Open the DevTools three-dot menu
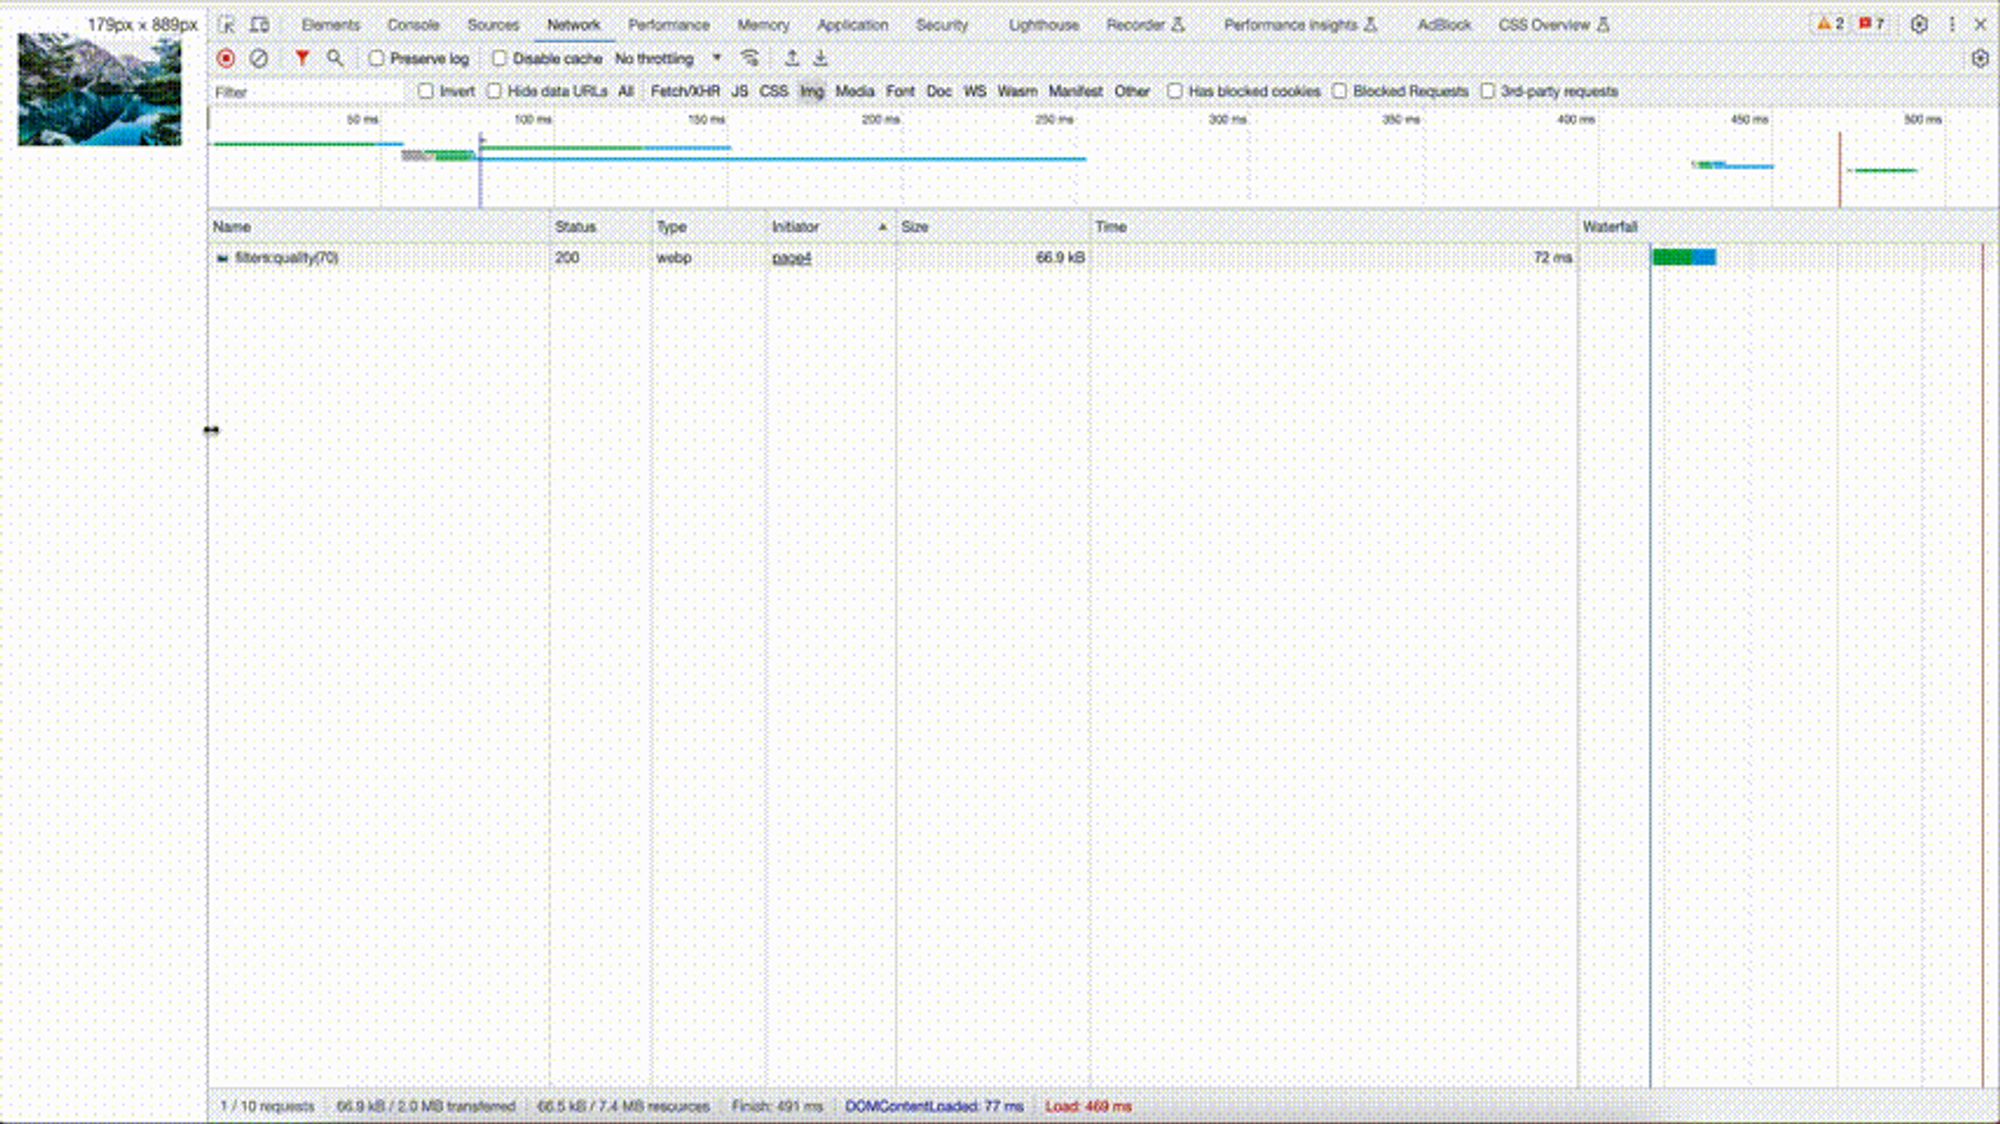The height and width of the screenshot is (1124, 2000). [1951, 25]
